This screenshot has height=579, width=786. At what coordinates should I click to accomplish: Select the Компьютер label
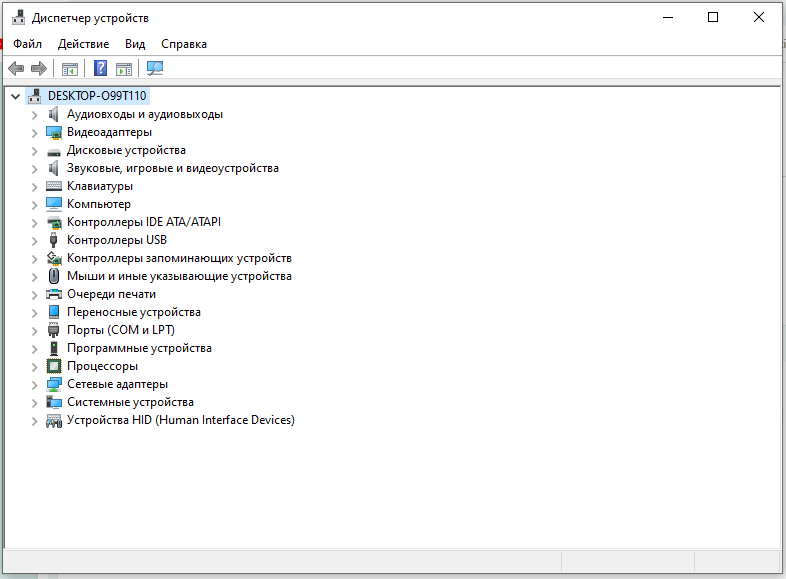[x=99, y=204]
